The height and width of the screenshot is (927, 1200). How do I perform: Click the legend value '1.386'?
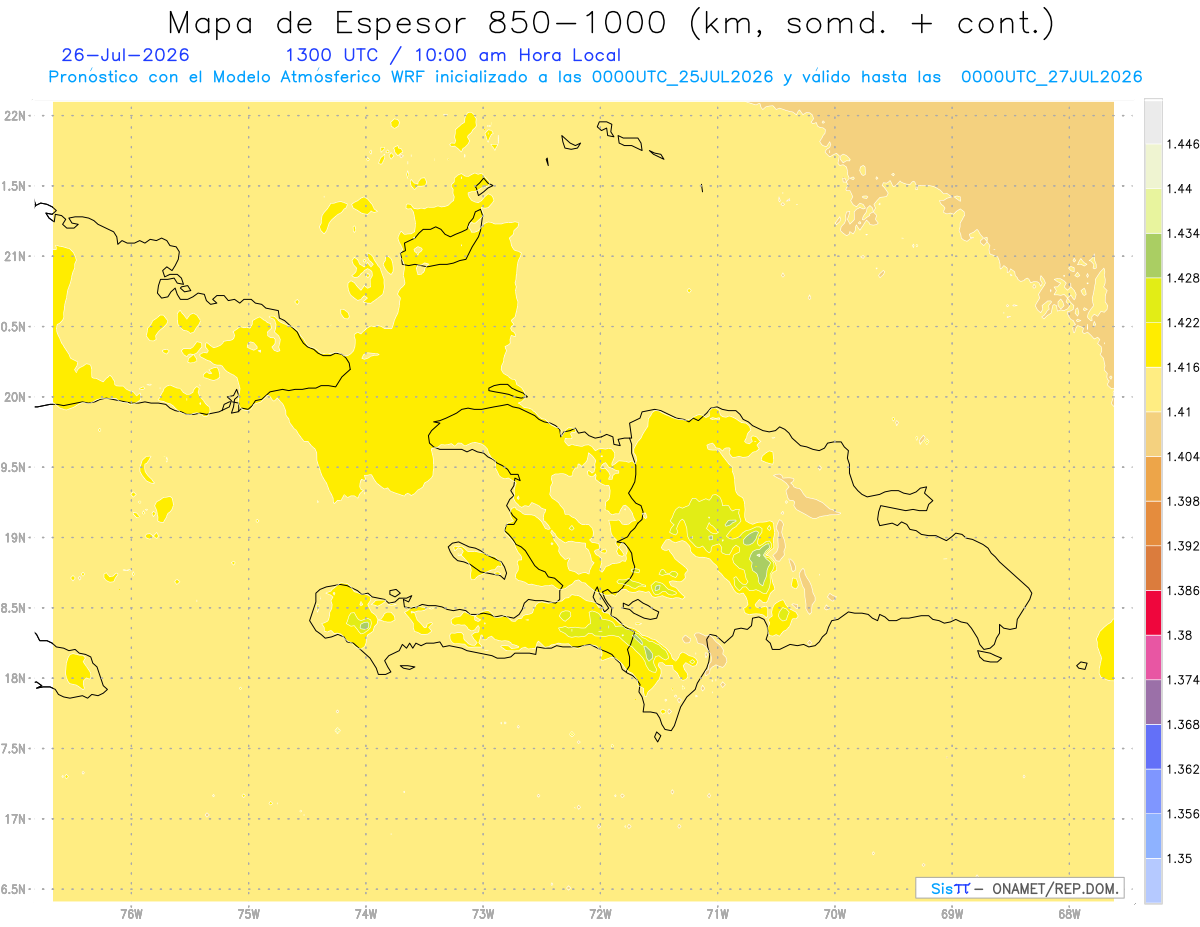click(1182, 591)
